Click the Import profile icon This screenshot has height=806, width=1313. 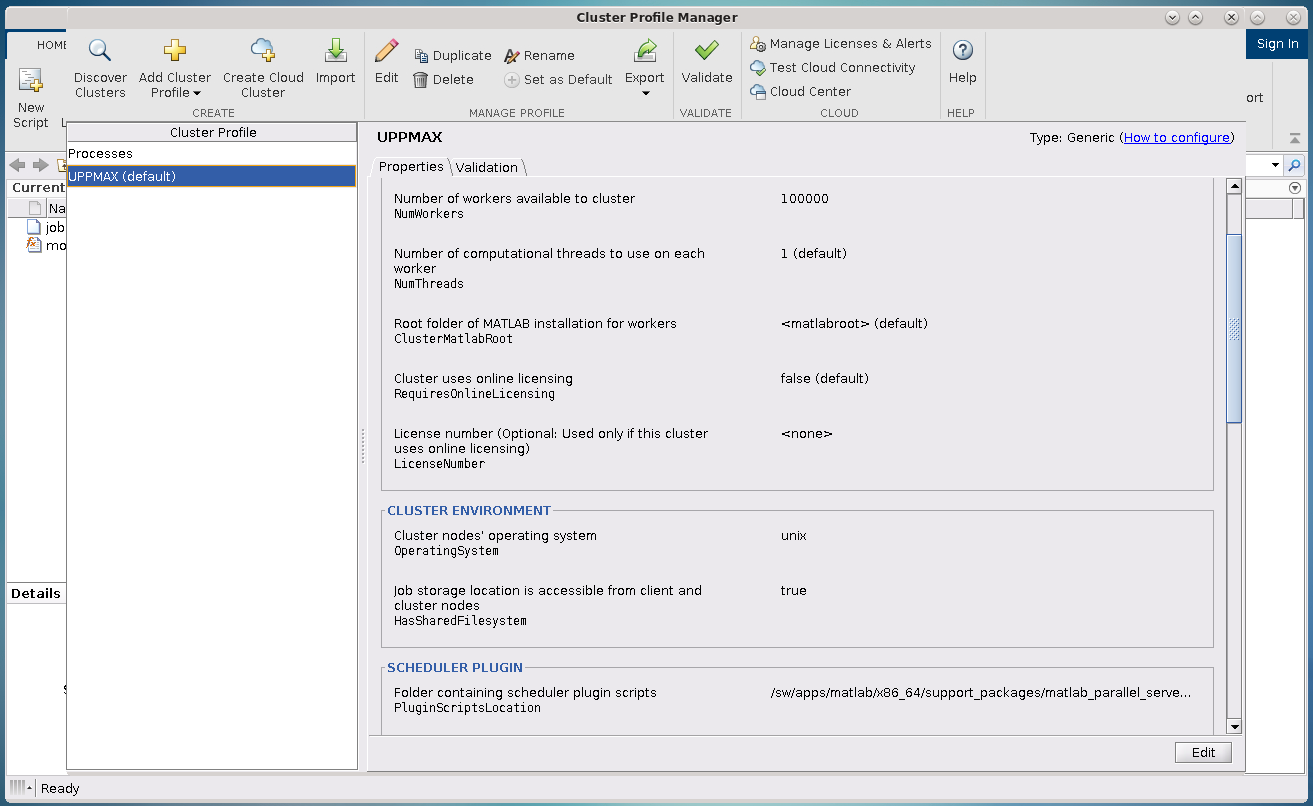(335, 52)
